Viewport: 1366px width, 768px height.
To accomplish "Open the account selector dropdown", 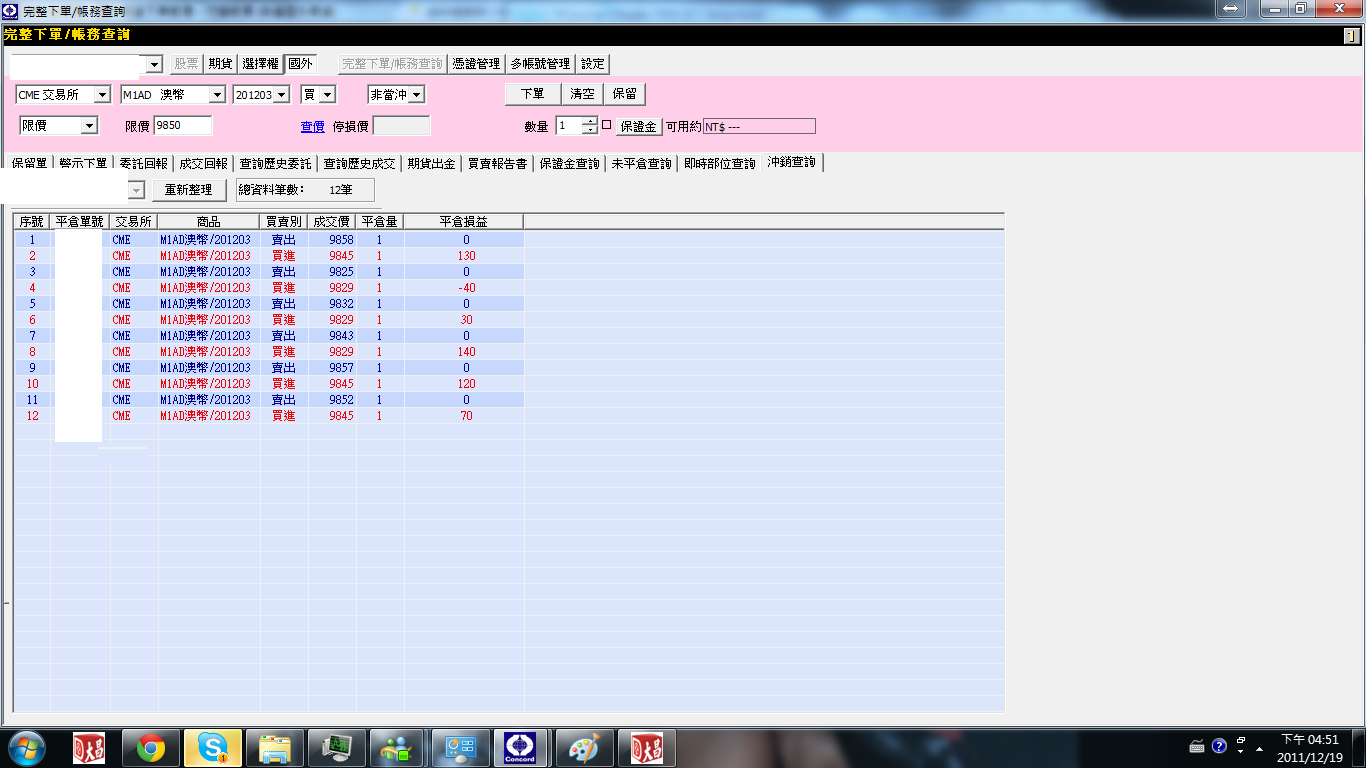I will pyautogui.click(x=154, y=64).
